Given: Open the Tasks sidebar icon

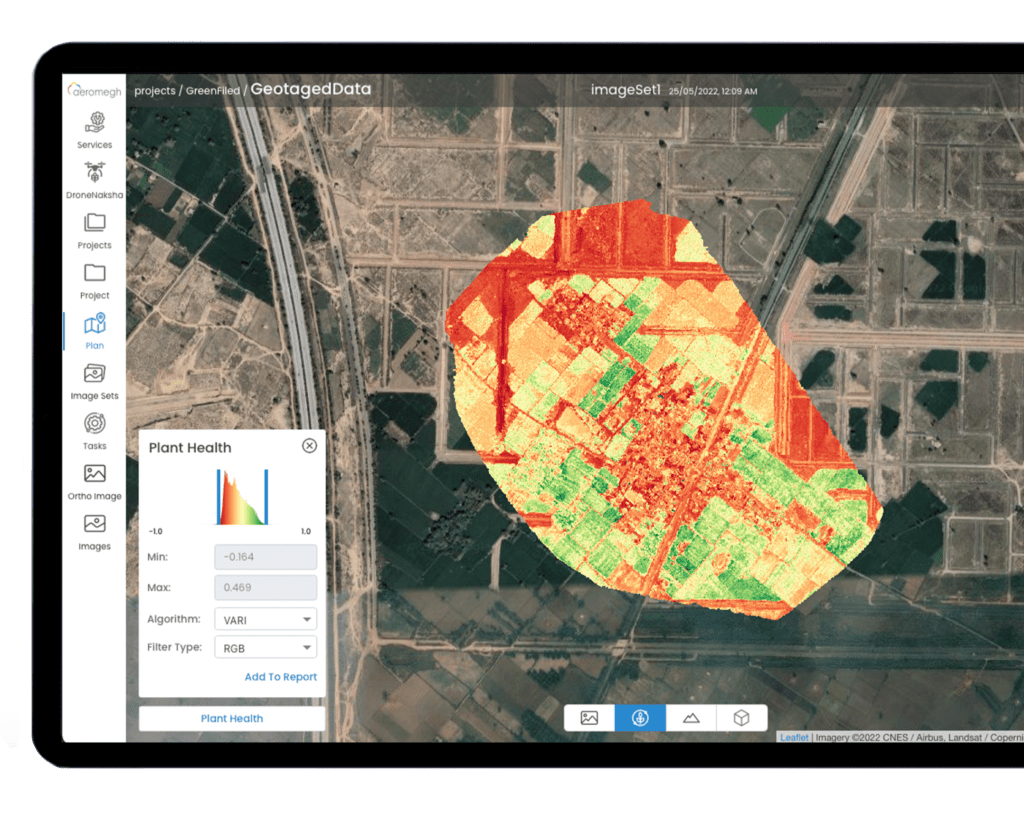Looking at the screenshot, I should 95,424.
